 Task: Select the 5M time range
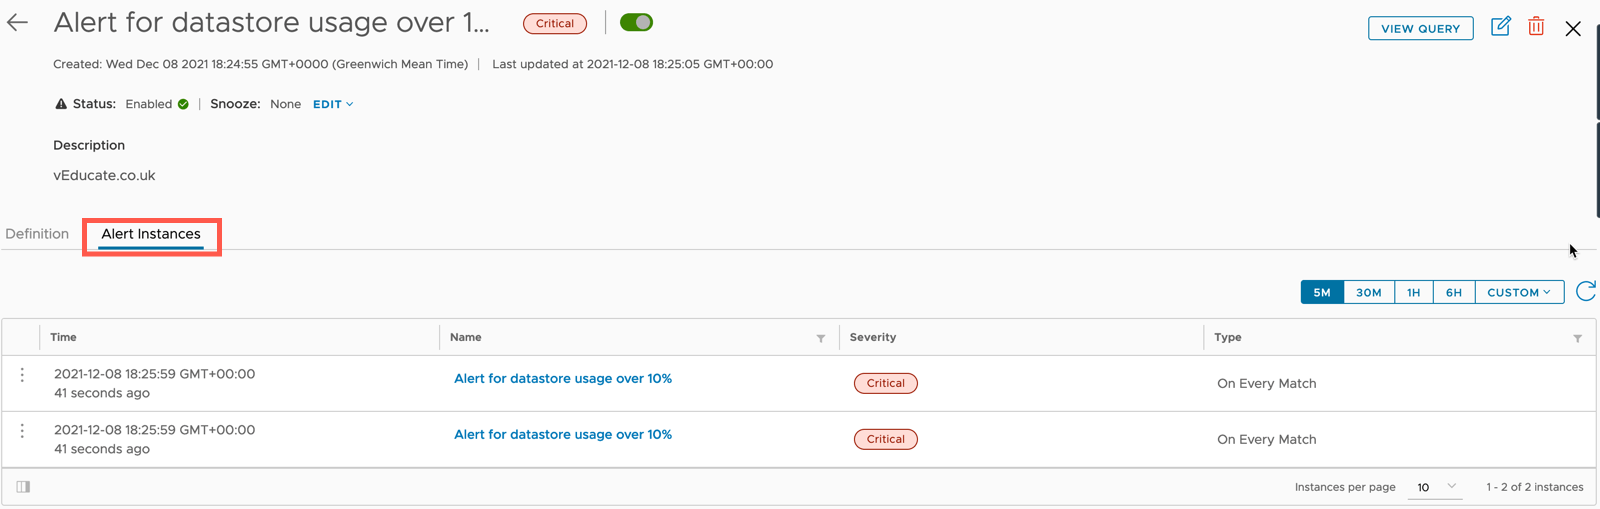[x=1322, y=292]
